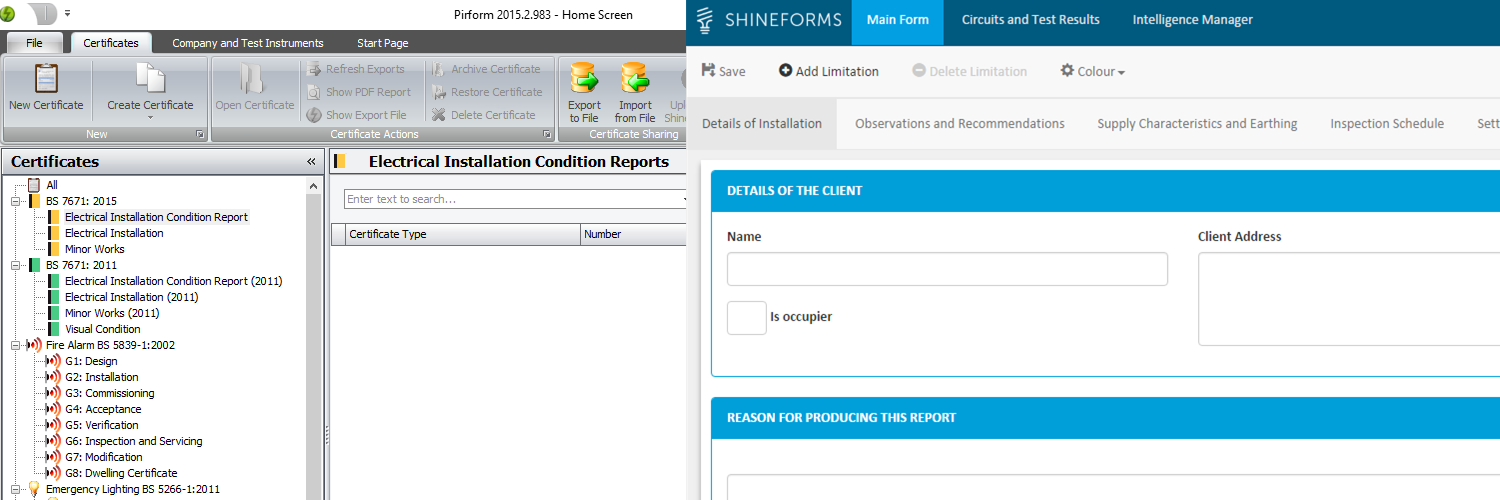1500x500 pixels.
Task: Click Delete Certificate in the ribbon
Action: [x=483, y=115]
